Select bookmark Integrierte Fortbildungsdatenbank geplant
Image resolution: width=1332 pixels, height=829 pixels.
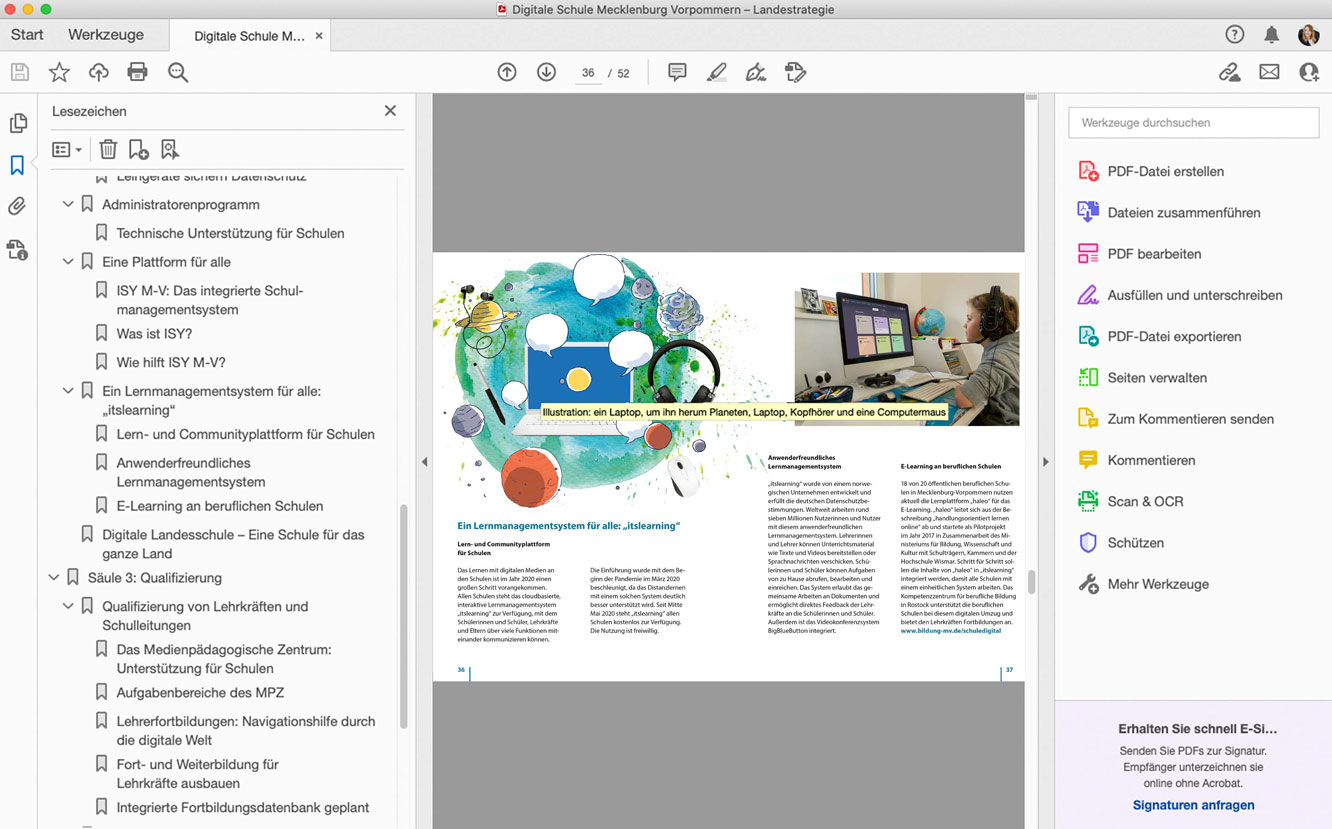[243, 807]
